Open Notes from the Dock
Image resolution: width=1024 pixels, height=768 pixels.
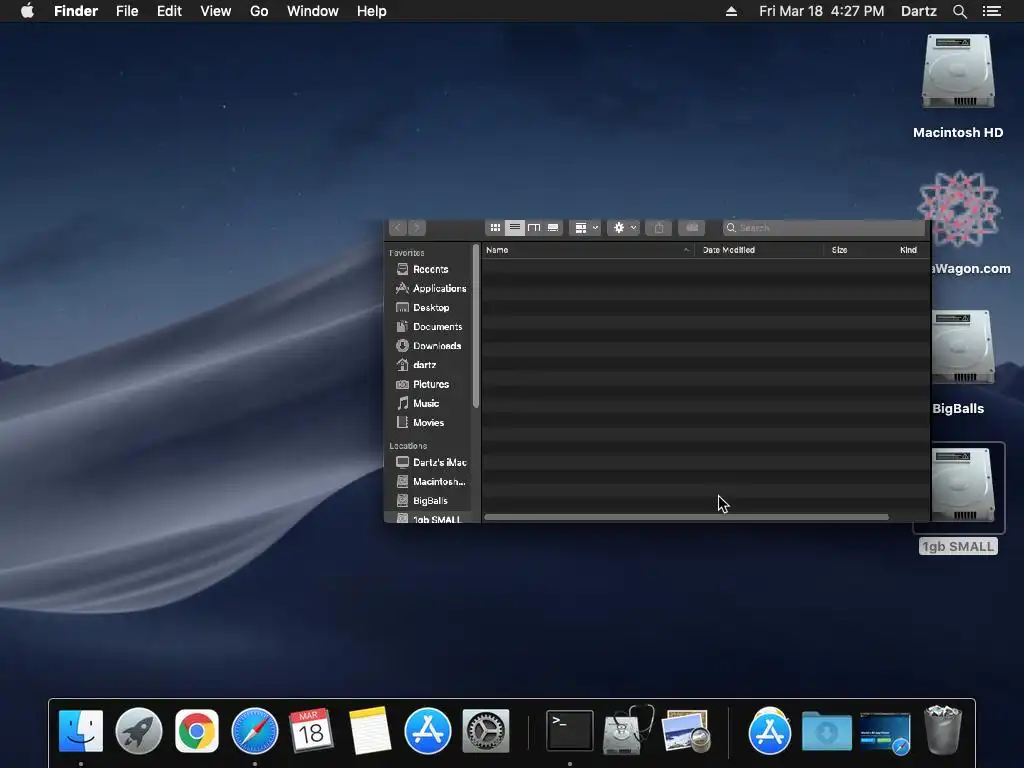[370, 731]
